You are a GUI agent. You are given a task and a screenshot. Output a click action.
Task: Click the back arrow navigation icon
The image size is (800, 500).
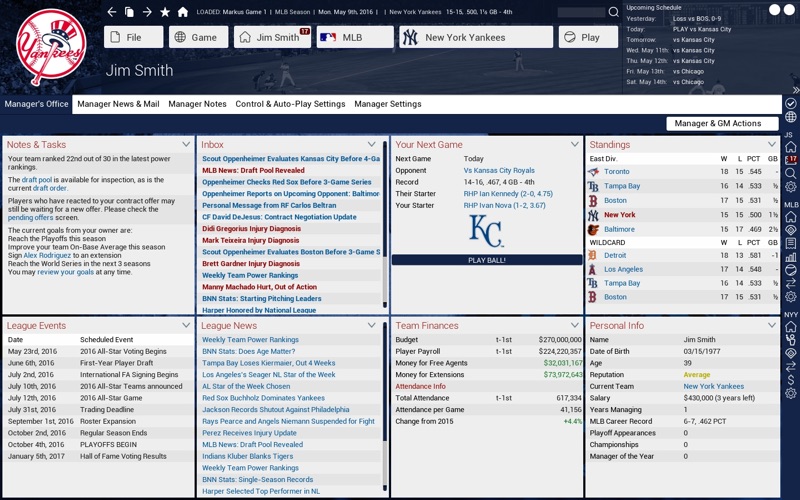(112, 12)
